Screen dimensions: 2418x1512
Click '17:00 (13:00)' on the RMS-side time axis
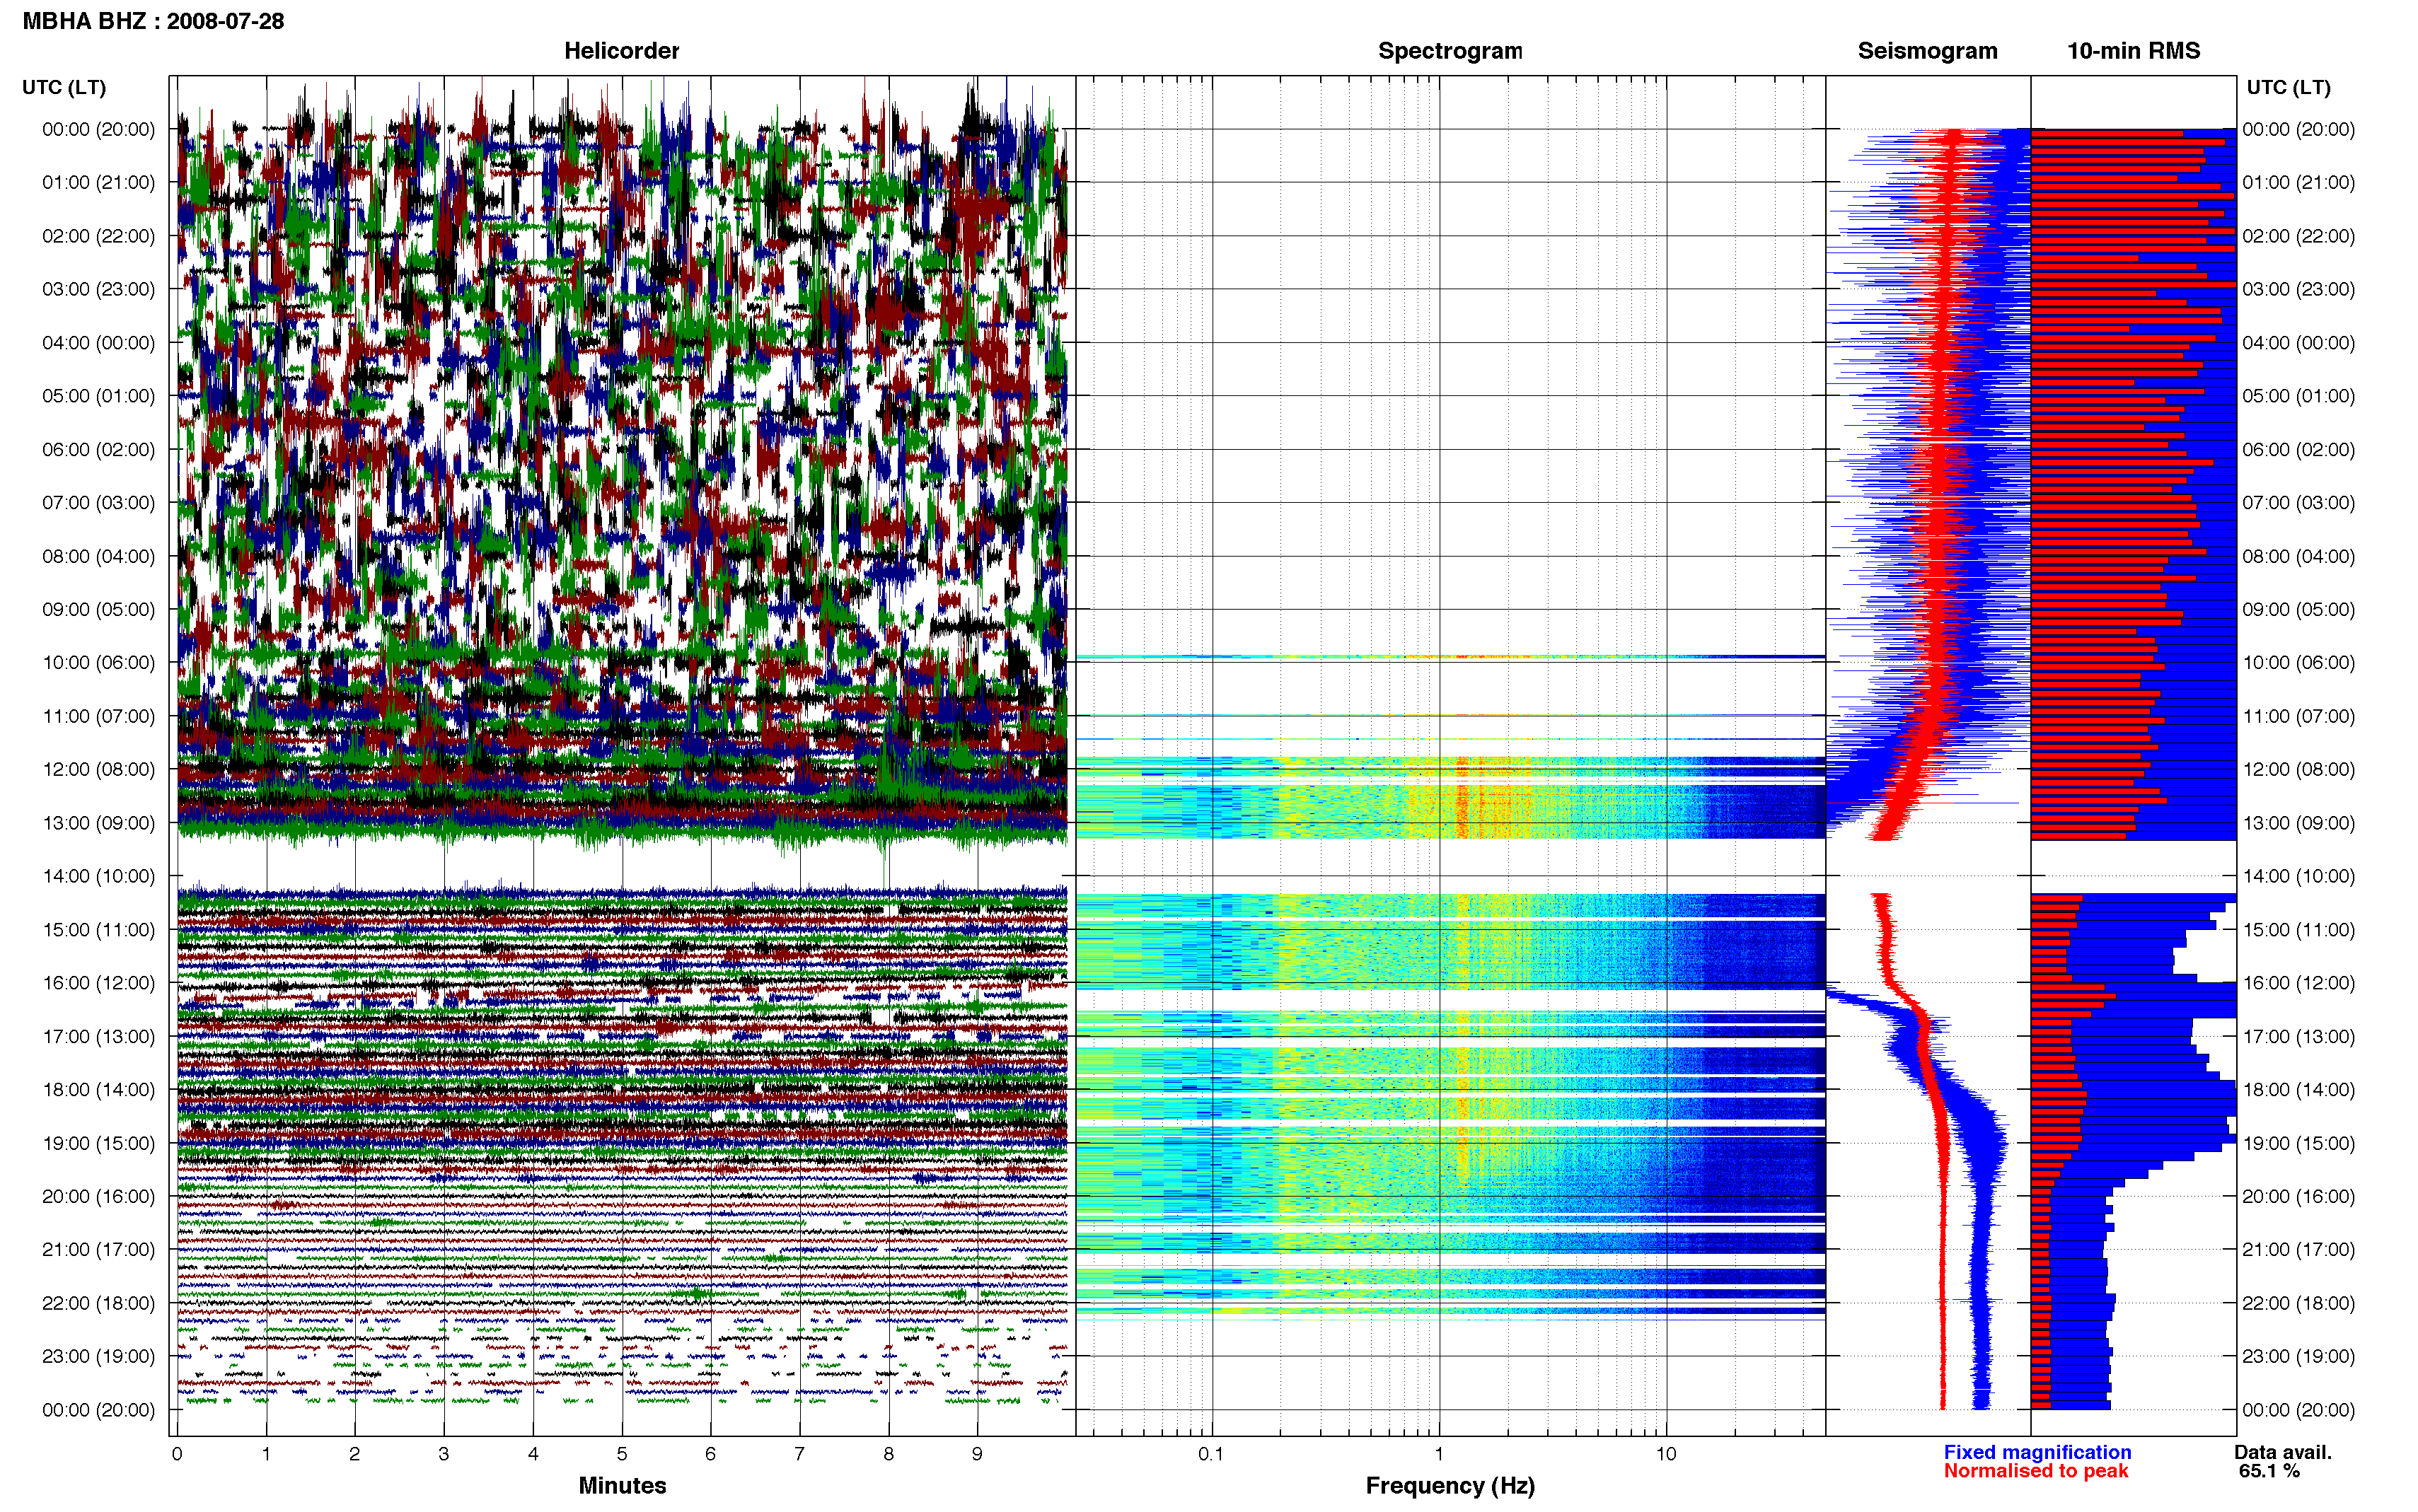click(x=2298, y=1036)
